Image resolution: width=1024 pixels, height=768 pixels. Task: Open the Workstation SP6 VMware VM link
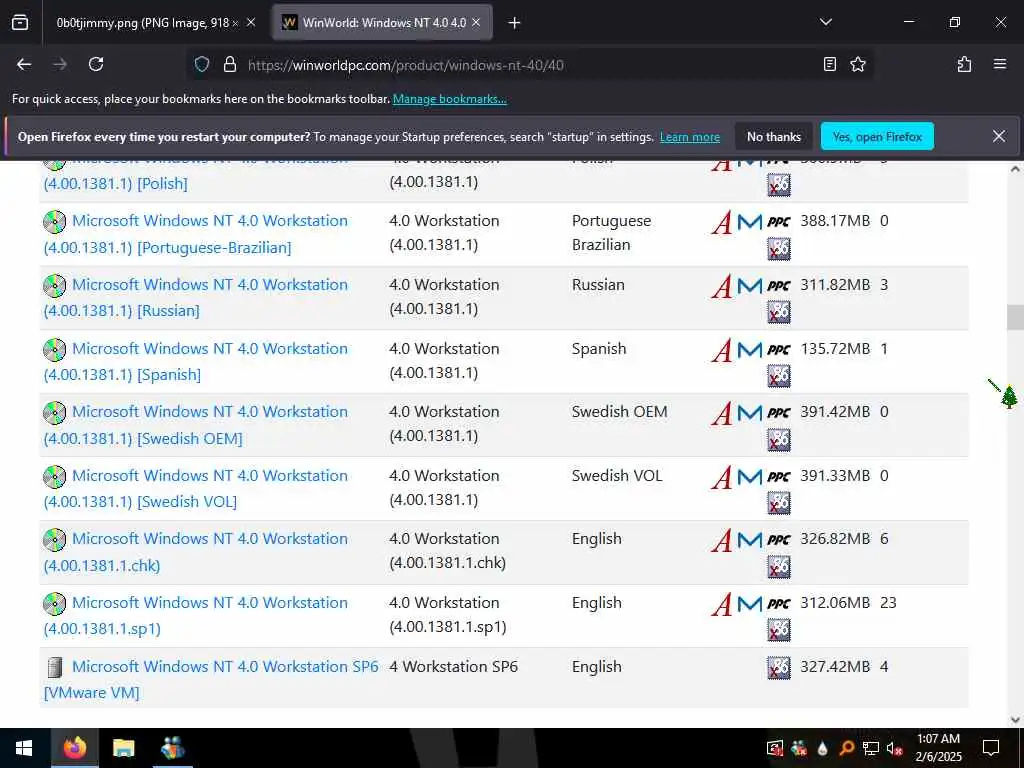pyautogui.click(x=210, y=679)
